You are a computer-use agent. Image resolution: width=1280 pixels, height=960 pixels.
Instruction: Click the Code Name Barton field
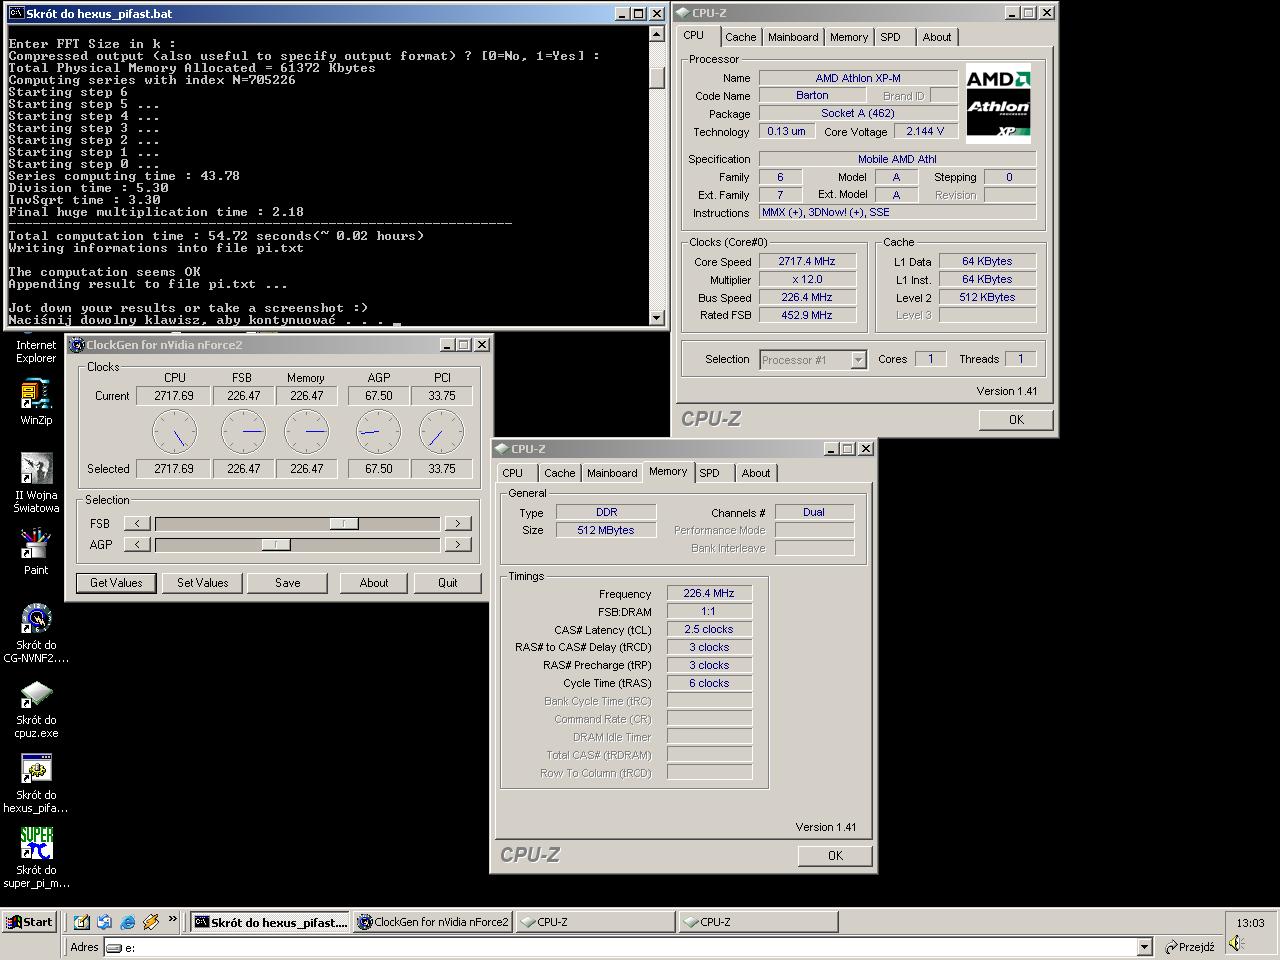click(x=812, y=95)
